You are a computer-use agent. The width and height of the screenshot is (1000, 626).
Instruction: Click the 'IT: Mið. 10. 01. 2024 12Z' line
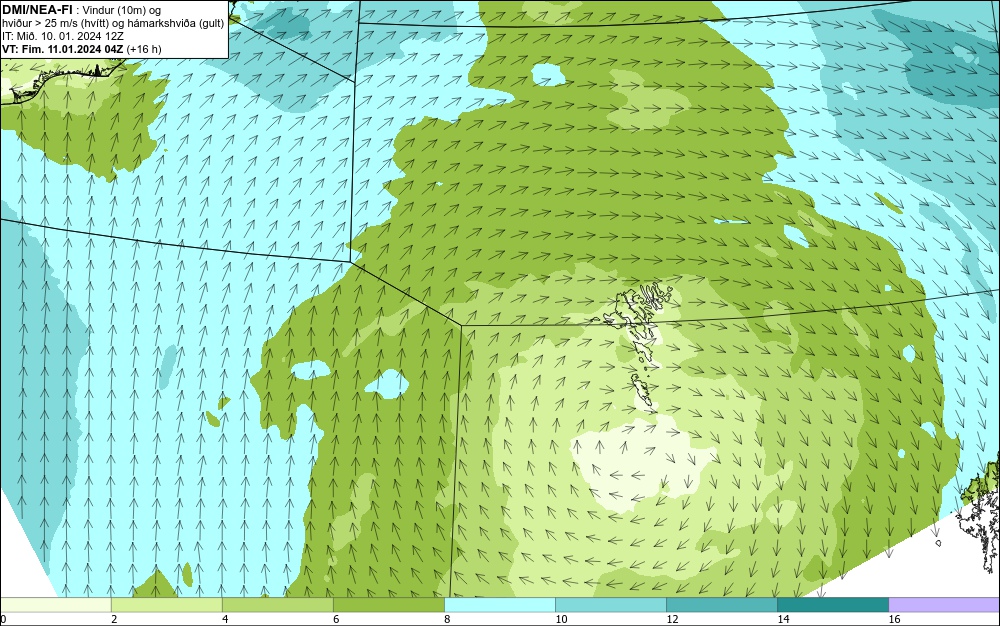pos(62,36)
